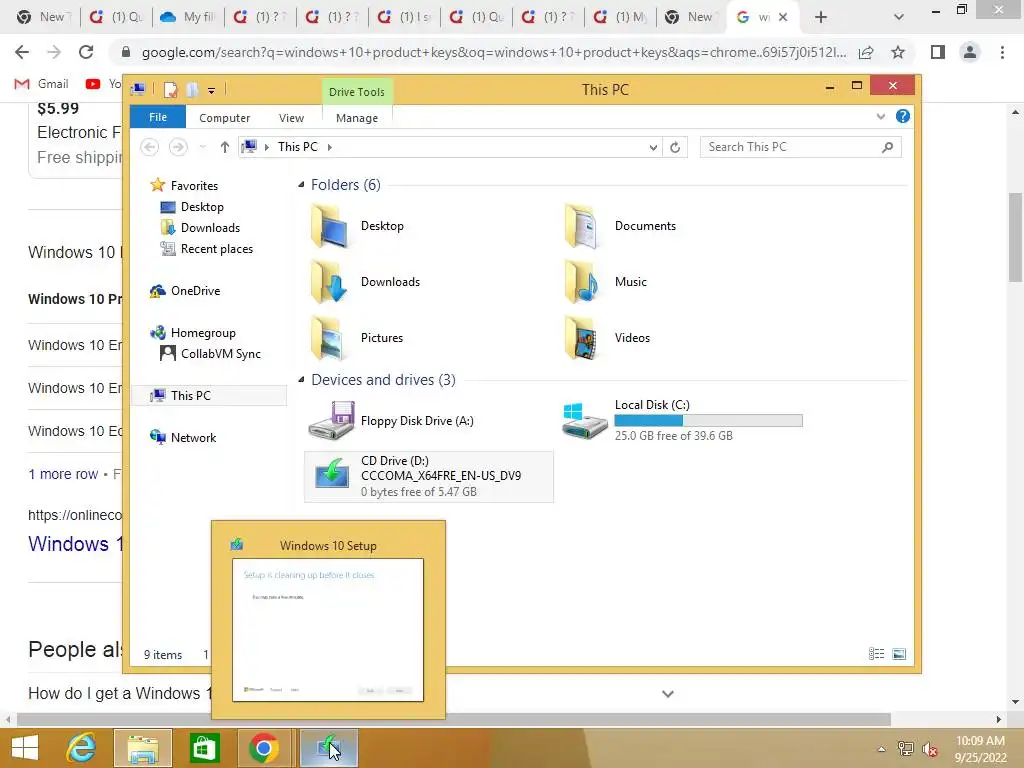Select CollabVM Sync under Homegroup
The width and height of the screenshot is (1024, 768).
(210, 354)
